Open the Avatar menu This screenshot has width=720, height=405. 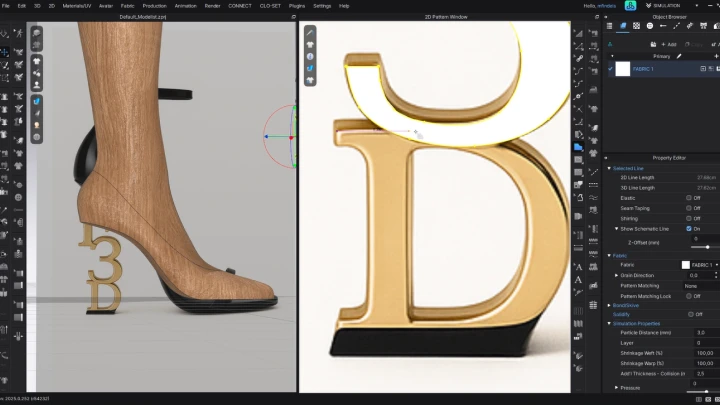106,6
